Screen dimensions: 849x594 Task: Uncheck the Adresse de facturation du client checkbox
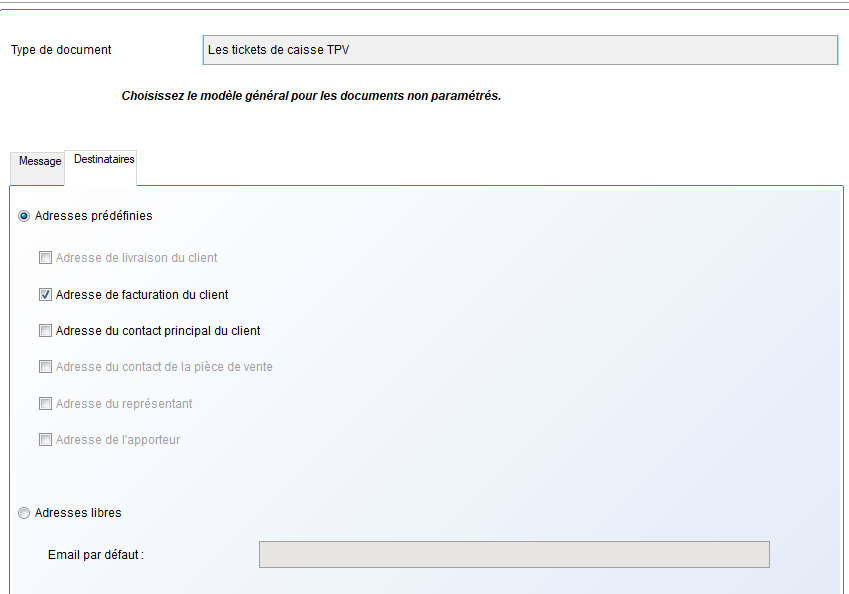45,295
